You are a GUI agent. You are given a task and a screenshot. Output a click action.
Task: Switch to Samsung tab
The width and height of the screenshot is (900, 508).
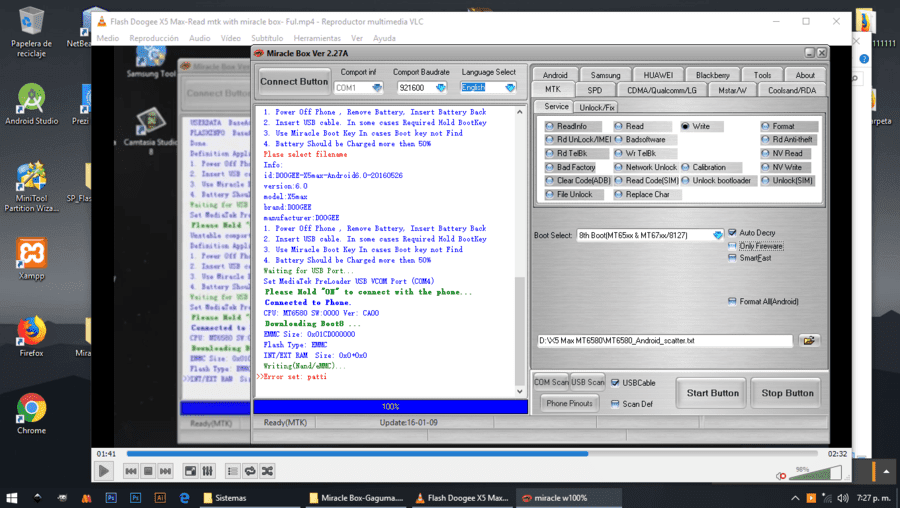click(606, 75)
